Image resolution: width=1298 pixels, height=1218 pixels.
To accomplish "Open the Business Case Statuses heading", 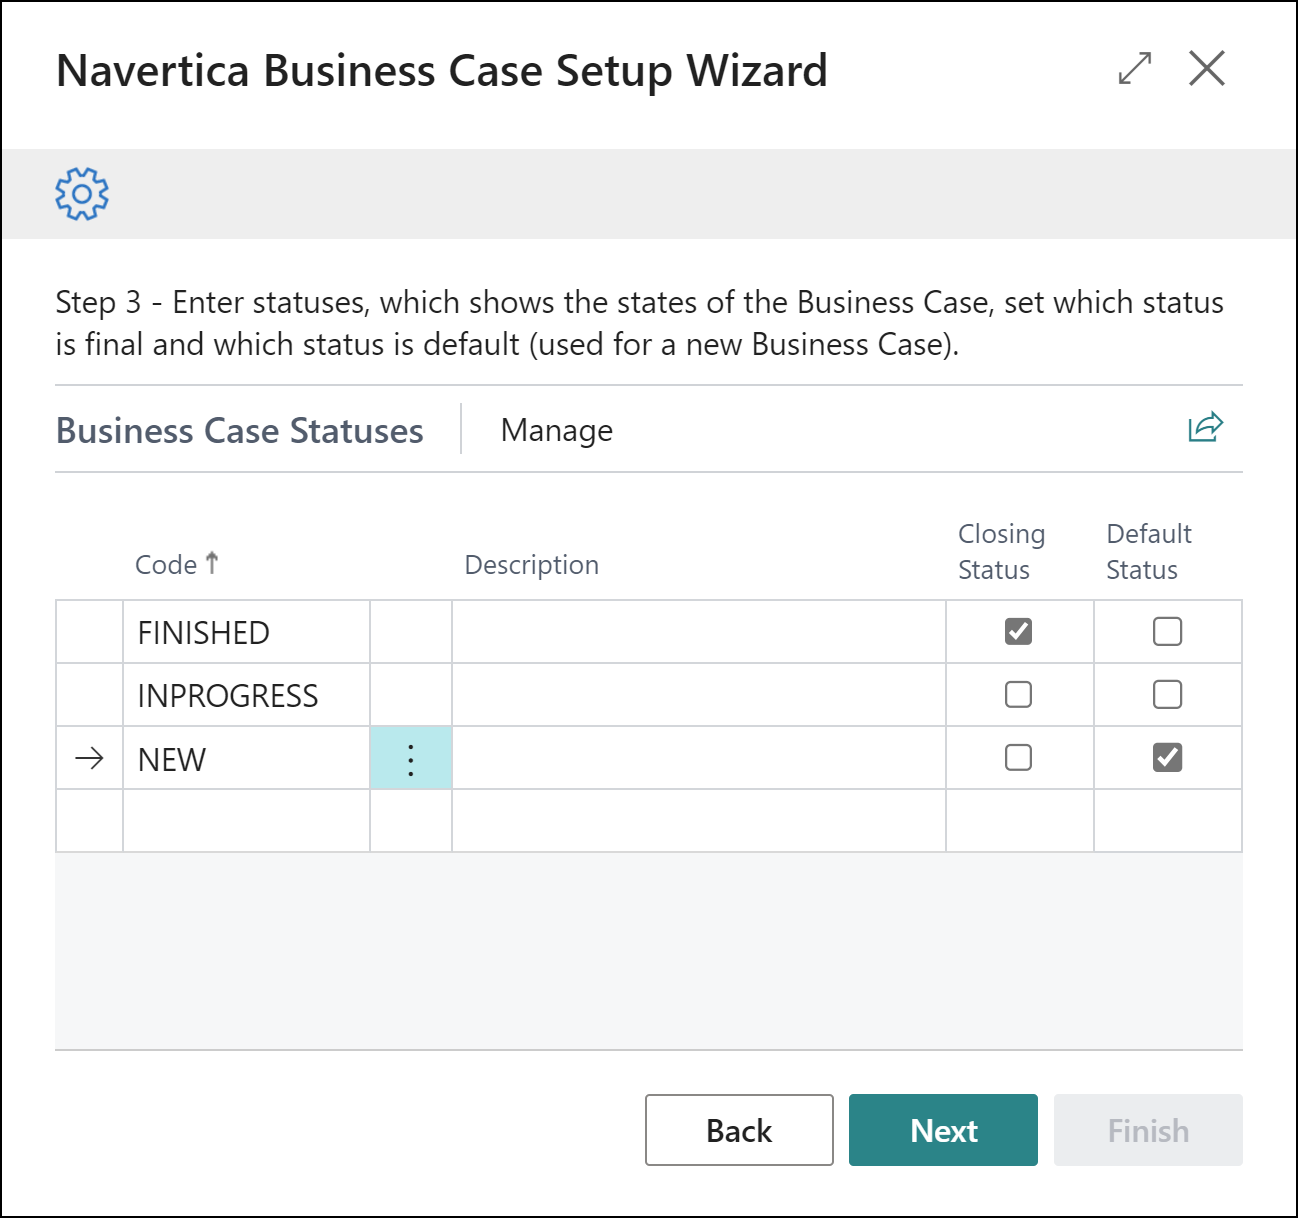I will [x=240, y=431].
